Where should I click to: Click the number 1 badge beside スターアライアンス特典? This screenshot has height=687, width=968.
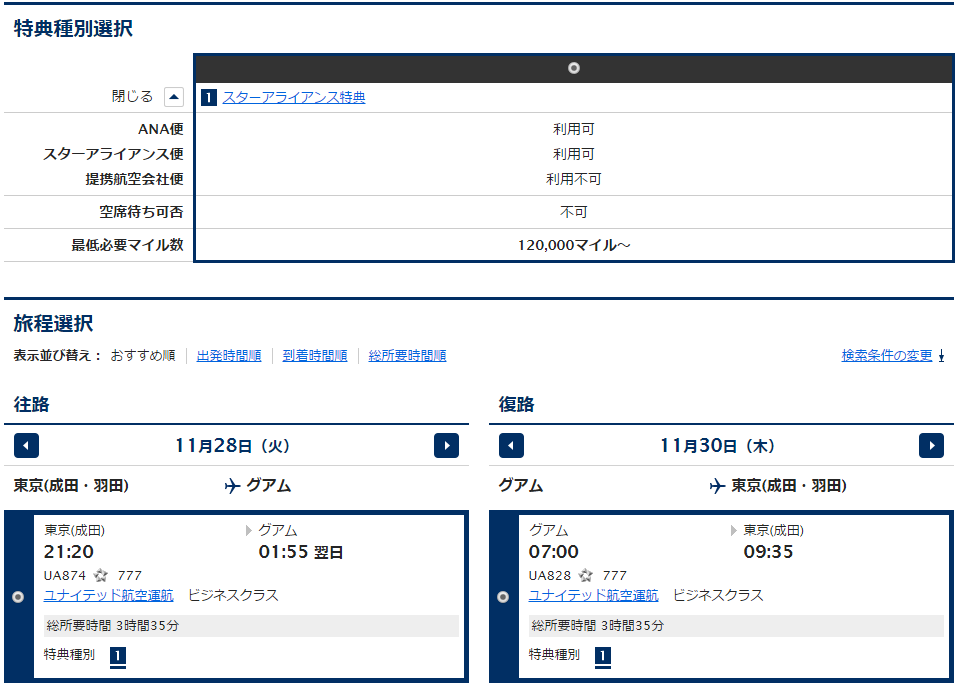pos(209,98)
